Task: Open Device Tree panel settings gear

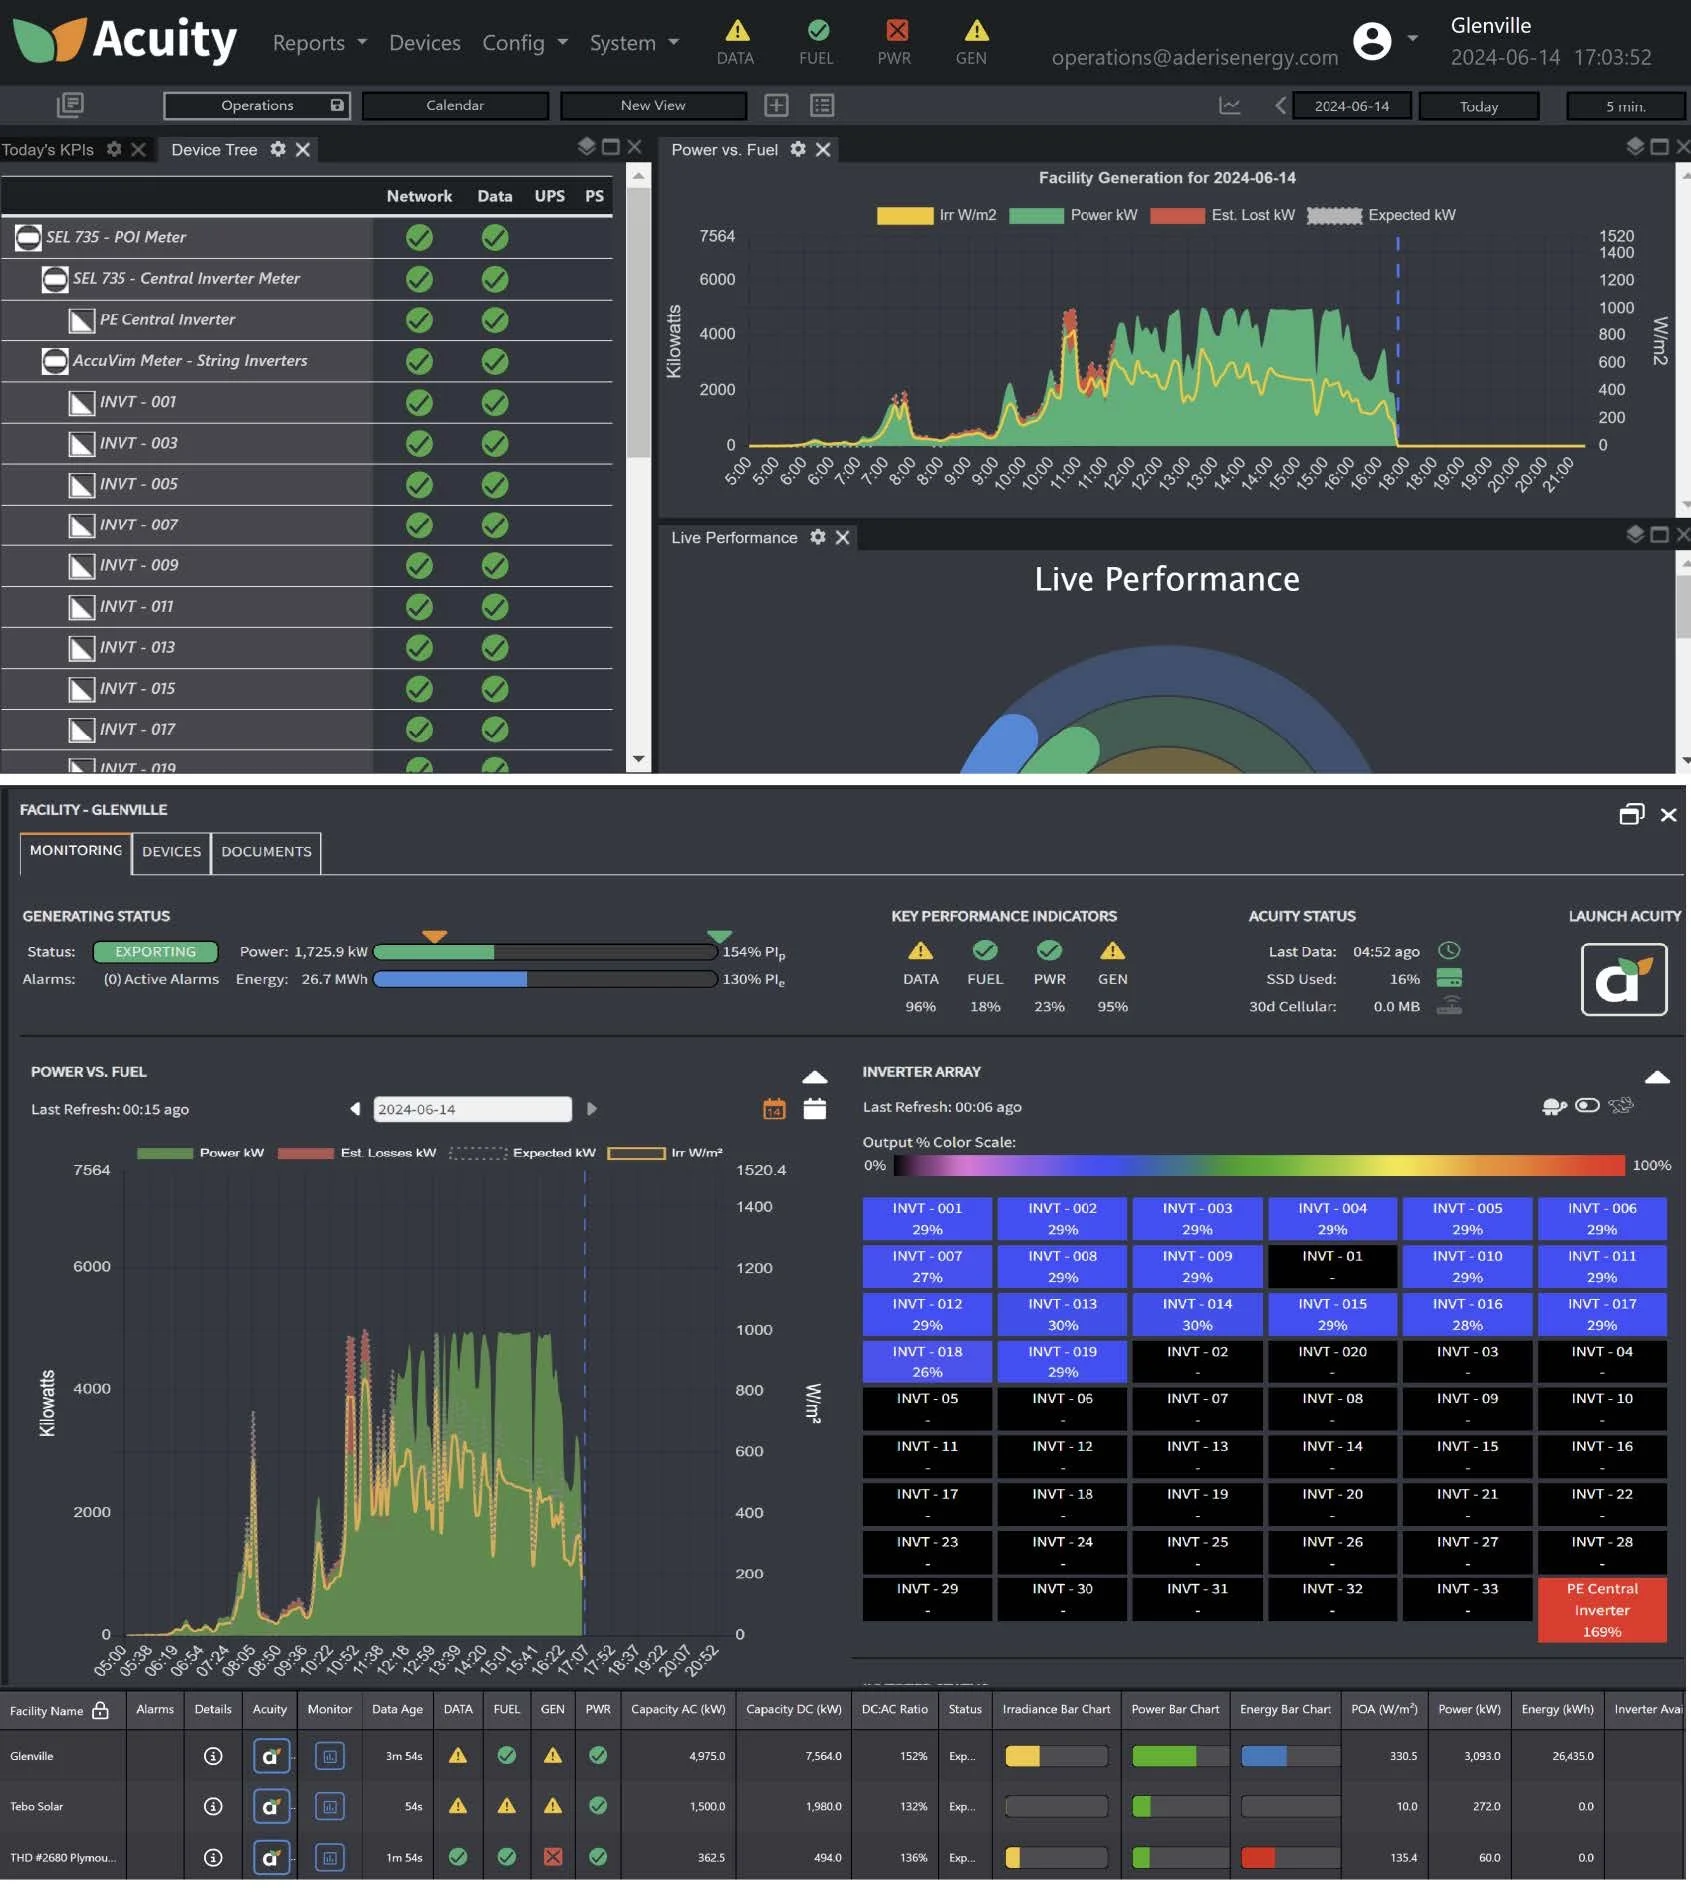Action: [278, 149]
